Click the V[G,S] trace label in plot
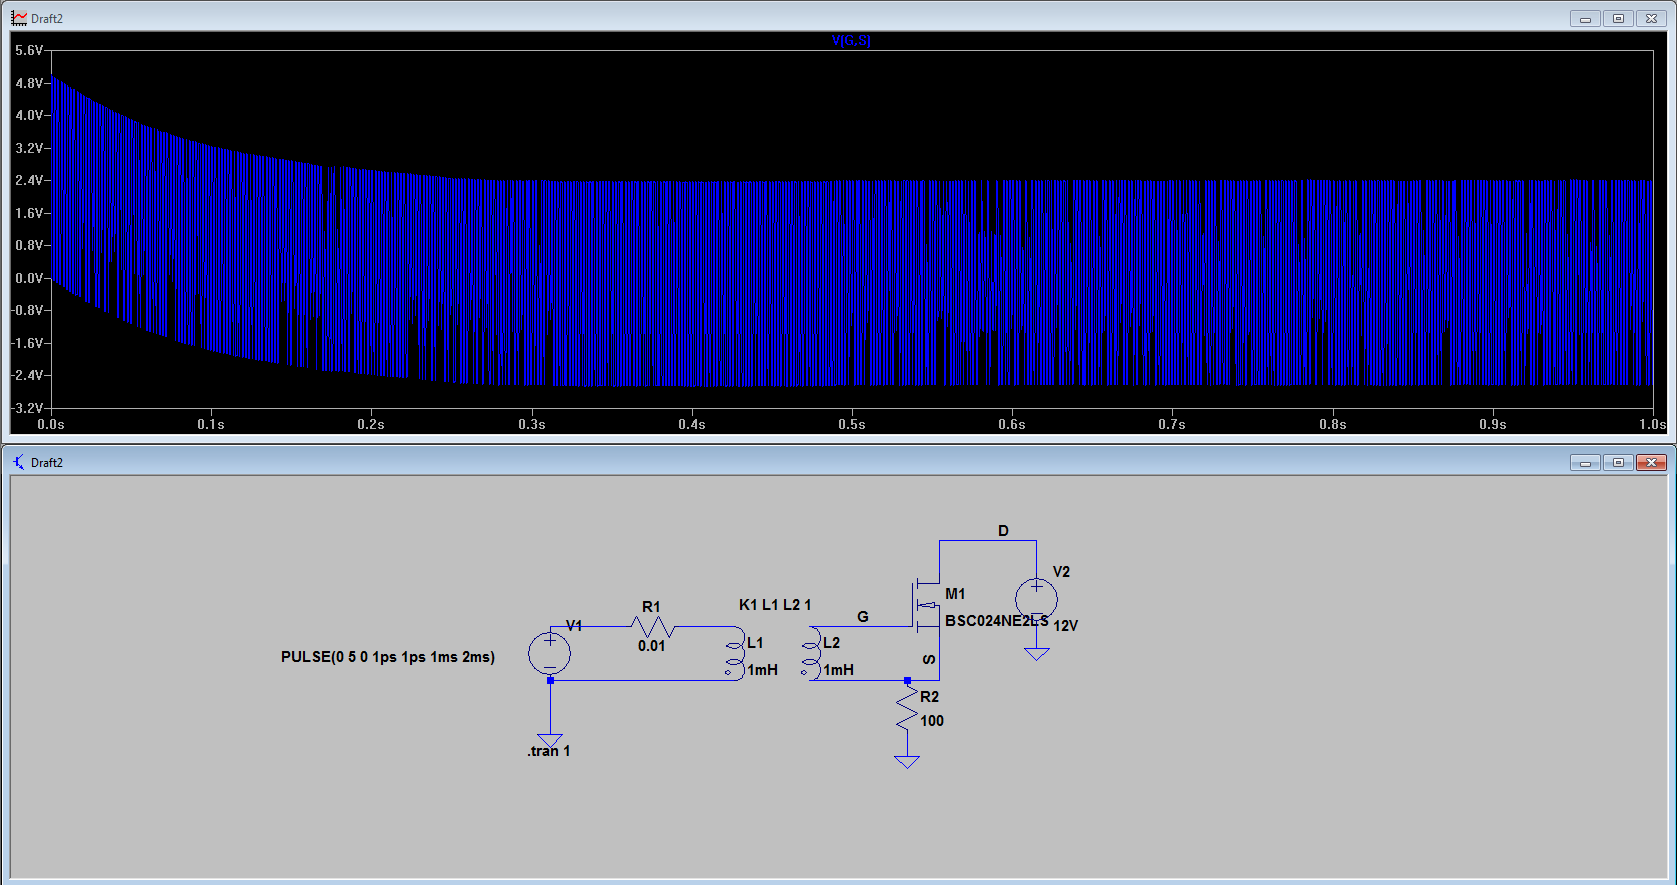Screen dimensions: 1677x885 tap(851, 41)
